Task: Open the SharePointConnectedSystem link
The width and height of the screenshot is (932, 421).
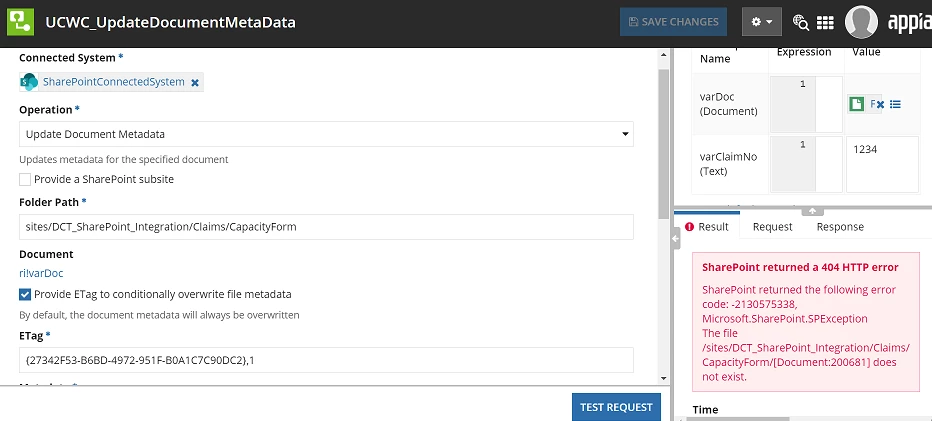Action: point(114,82)
